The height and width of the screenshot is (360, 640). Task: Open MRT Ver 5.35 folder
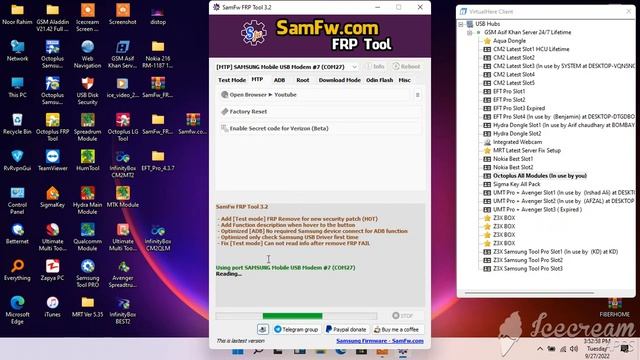[x=87, y=307]
